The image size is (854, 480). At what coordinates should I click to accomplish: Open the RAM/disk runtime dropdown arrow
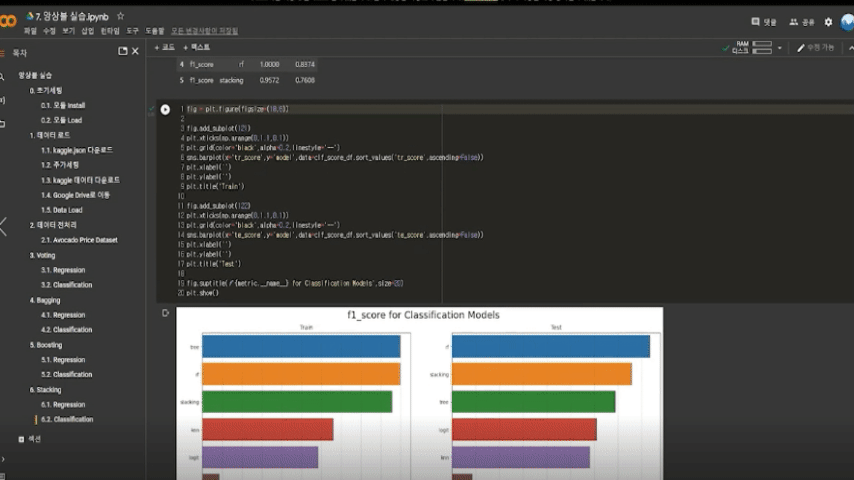[779, 47]
